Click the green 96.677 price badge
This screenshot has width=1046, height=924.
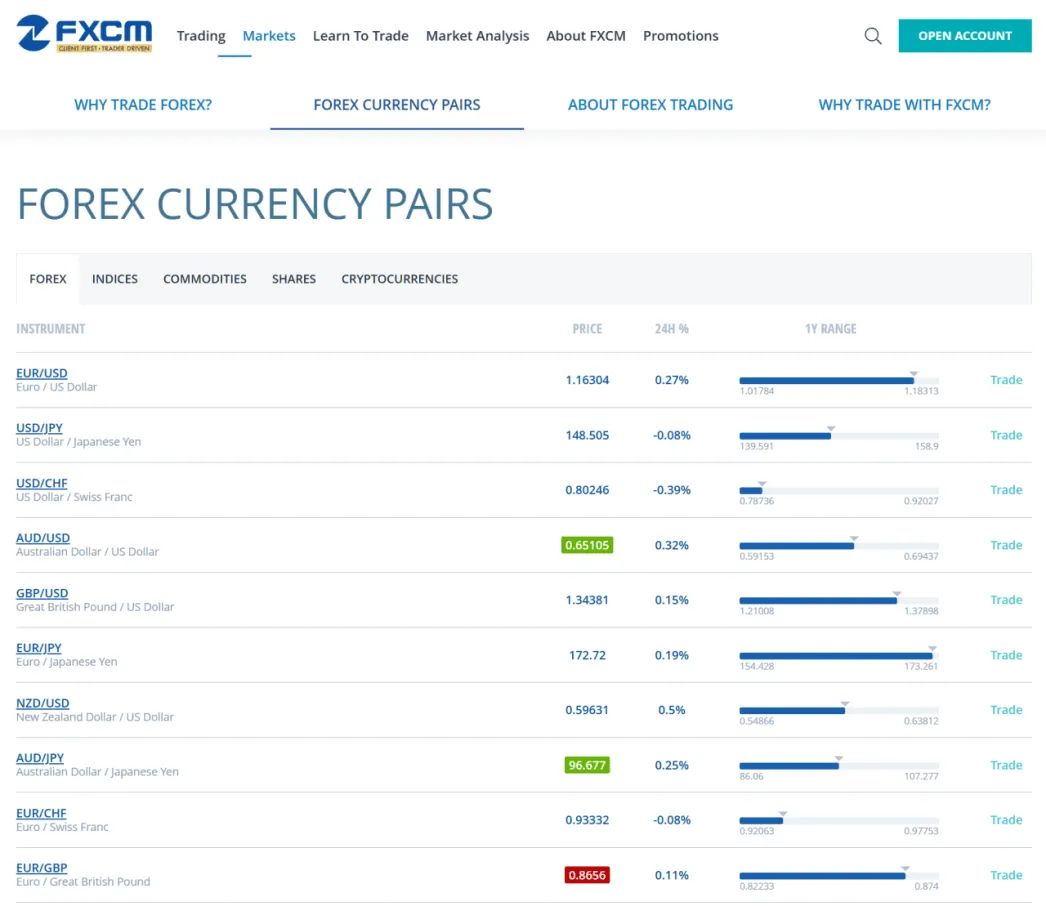(587, 765)
